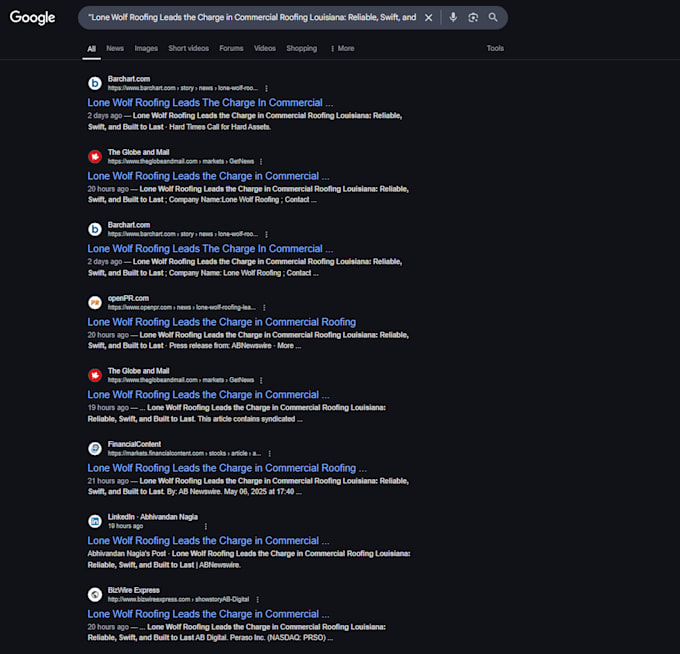Click BizWire Express site name text
Image resolution: width=680 pixels, height=654 pixels.
click(134, 590)
